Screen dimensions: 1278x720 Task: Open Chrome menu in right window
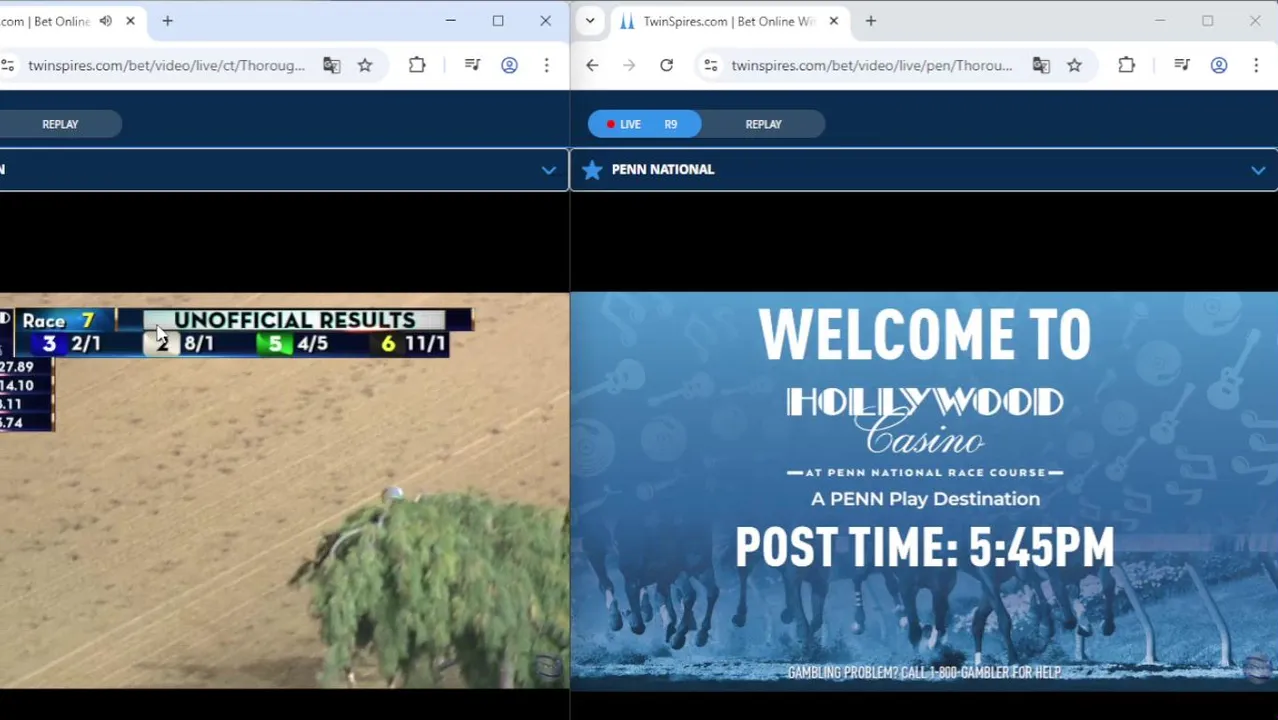point(1256,65)
